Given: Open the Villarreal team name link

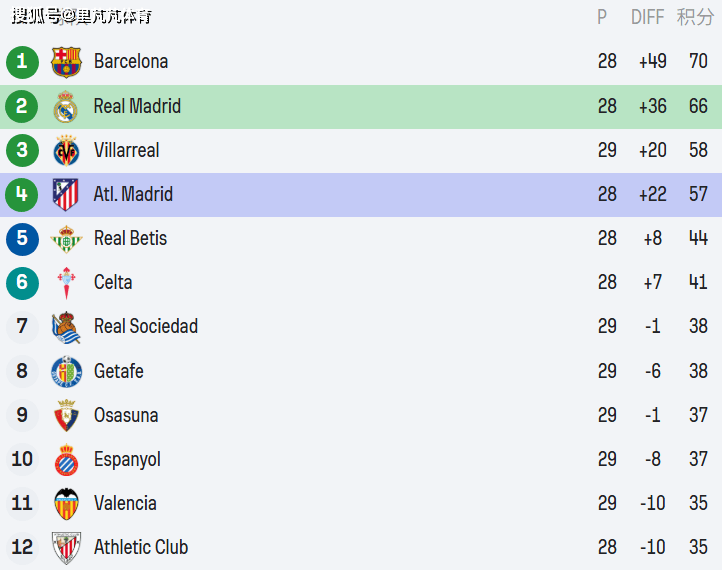Looking at the screenshot, I should (126, 150).
